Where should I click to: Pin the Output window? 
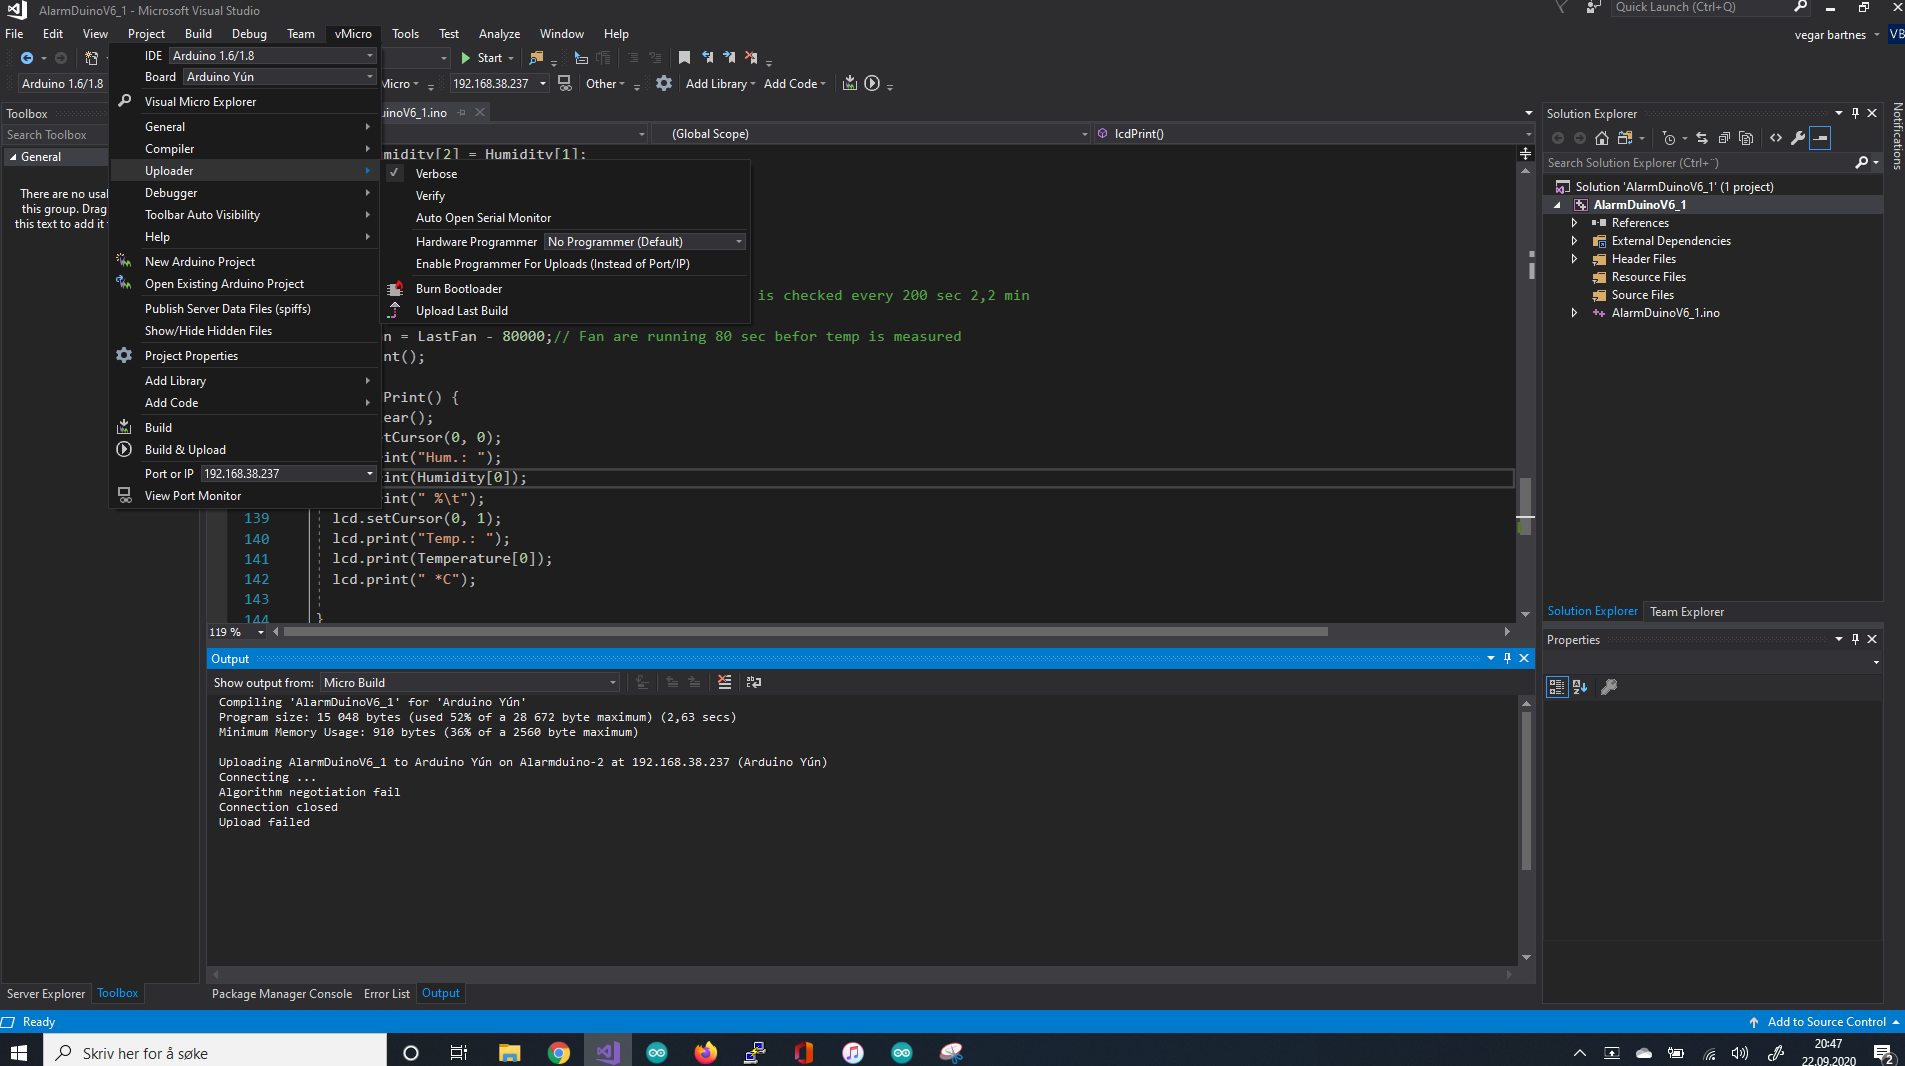point(1507,658)
